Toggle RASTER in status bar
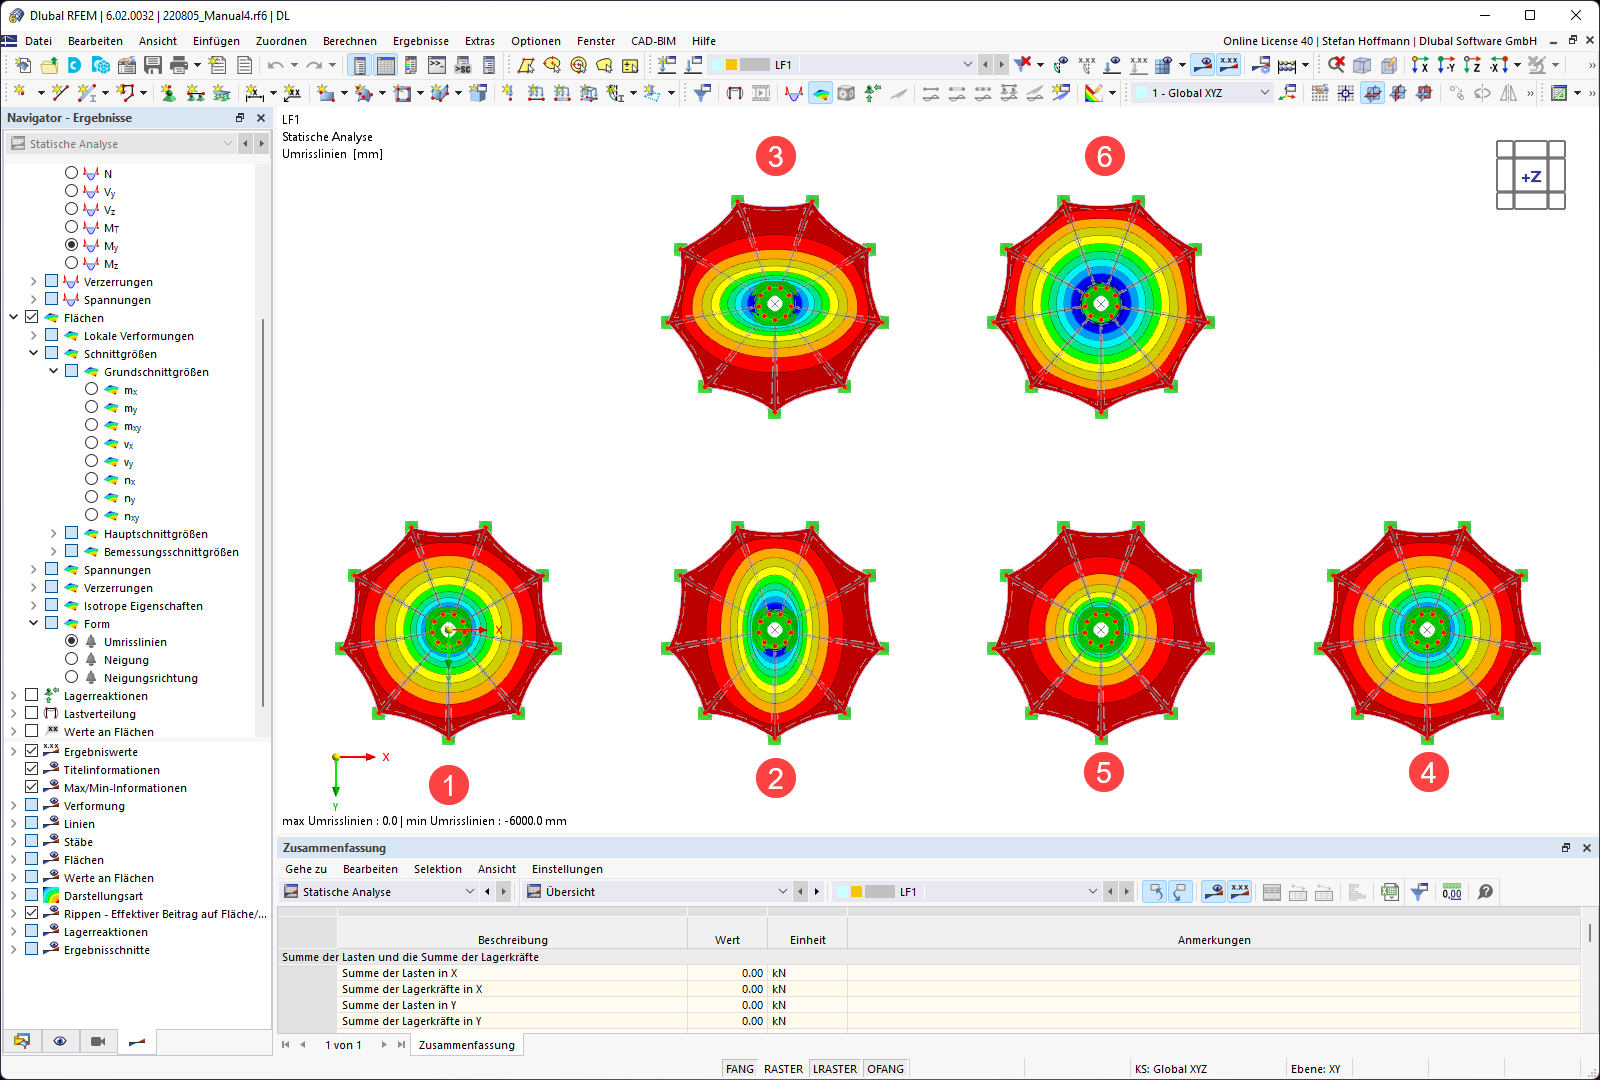The width and height of the screenshot is (1600, 1080). 784,1069
